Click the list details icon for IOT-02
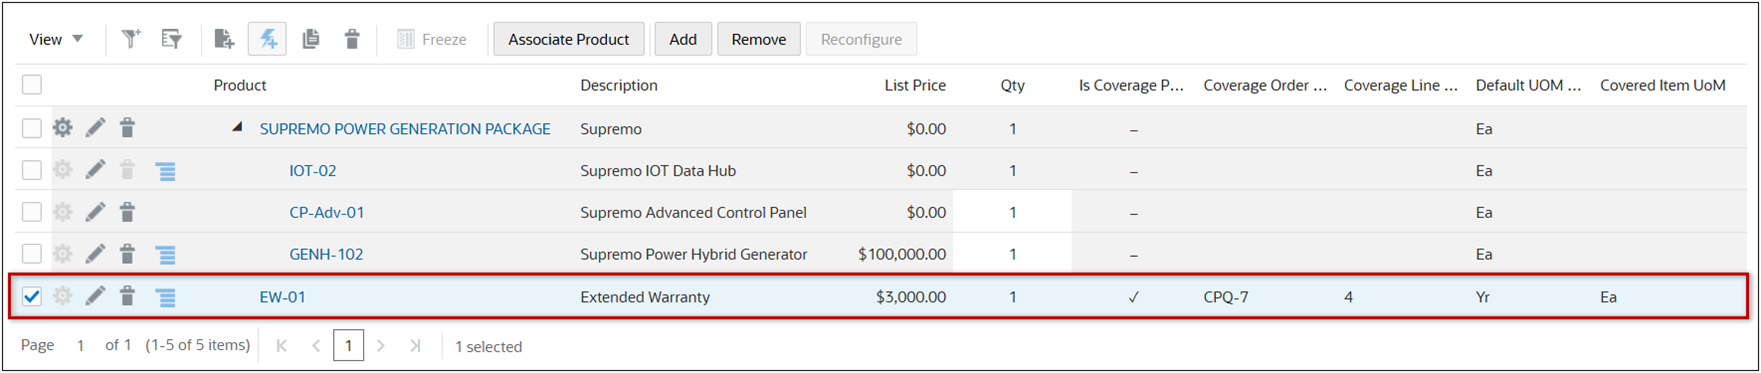 coord(166,171)
